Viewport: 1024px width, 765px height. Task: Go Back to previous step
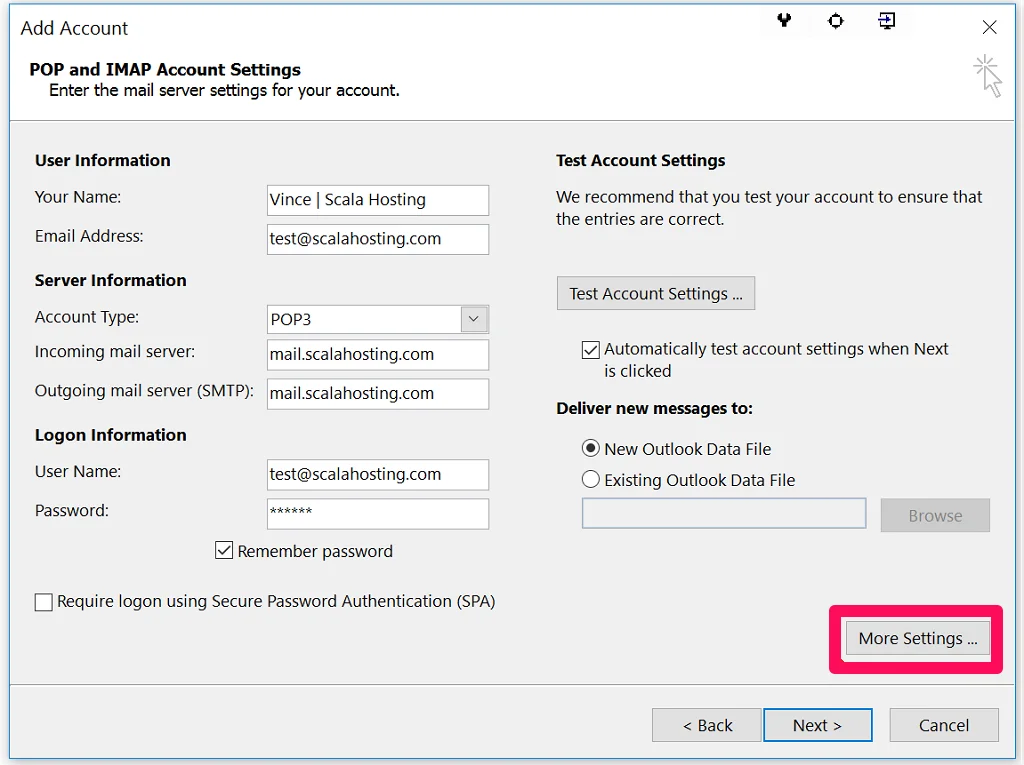coord(706,725)
